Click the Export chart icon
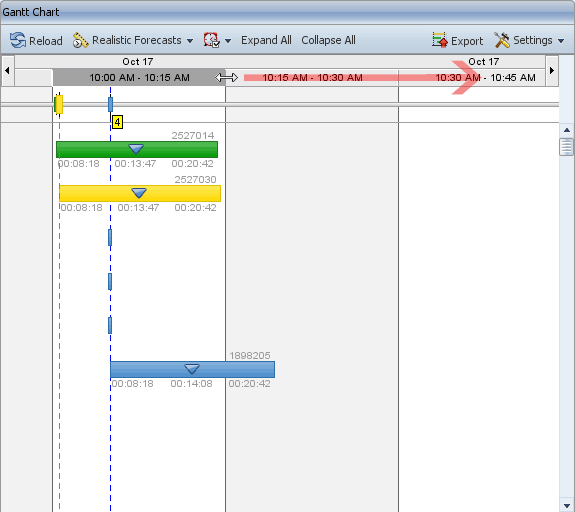The width and height of the screenshot is (575, 512). point(439,40)
